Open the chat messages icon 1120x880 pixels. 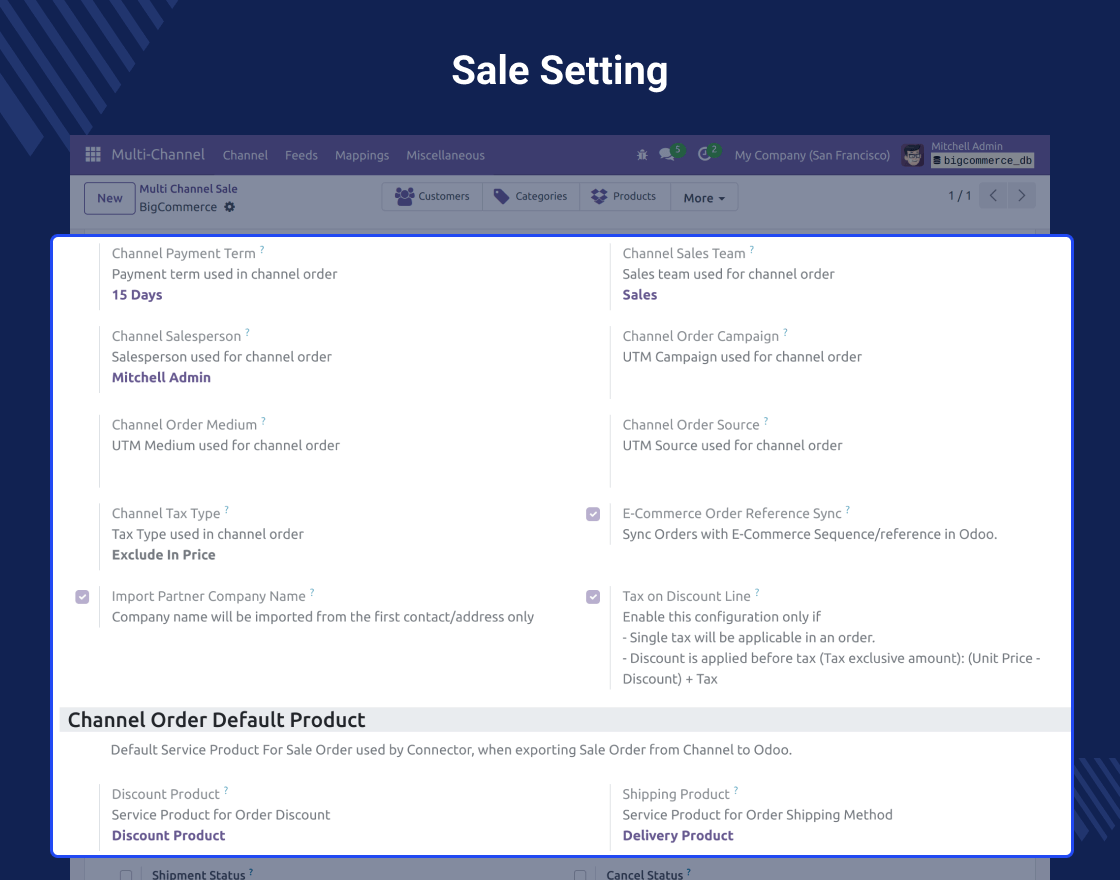[666, 154]
